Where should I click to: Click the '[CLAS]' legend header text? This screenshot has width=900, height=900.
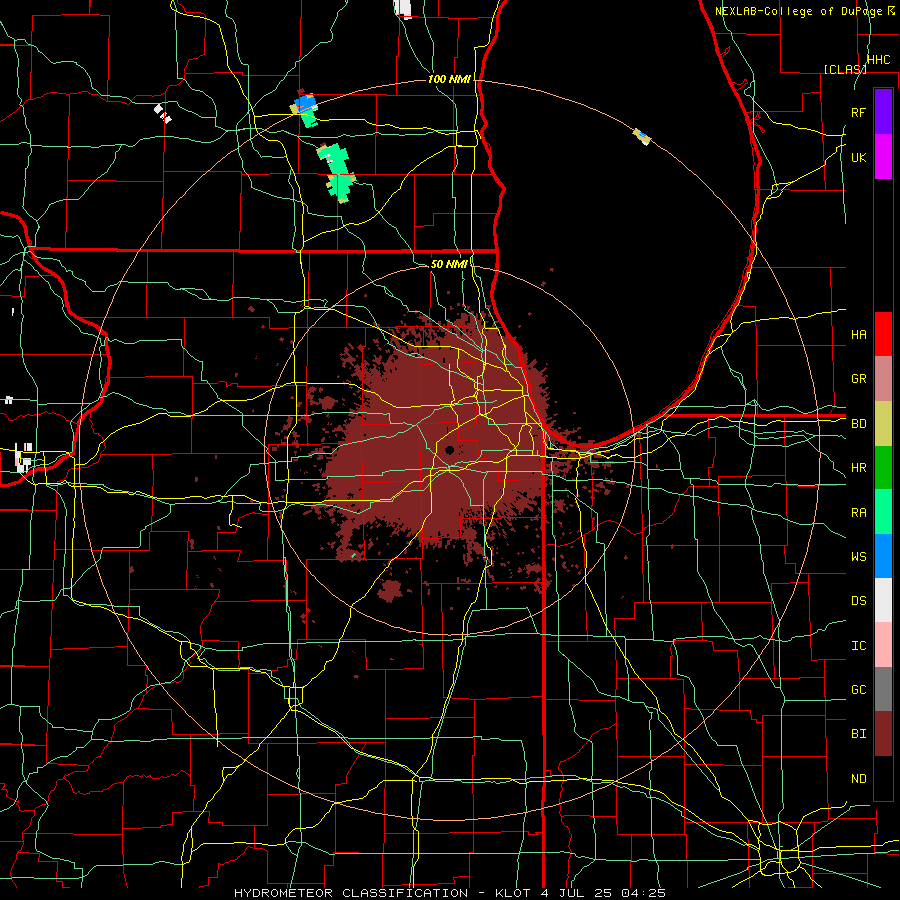pyautogui.click(x=845, y=69)
